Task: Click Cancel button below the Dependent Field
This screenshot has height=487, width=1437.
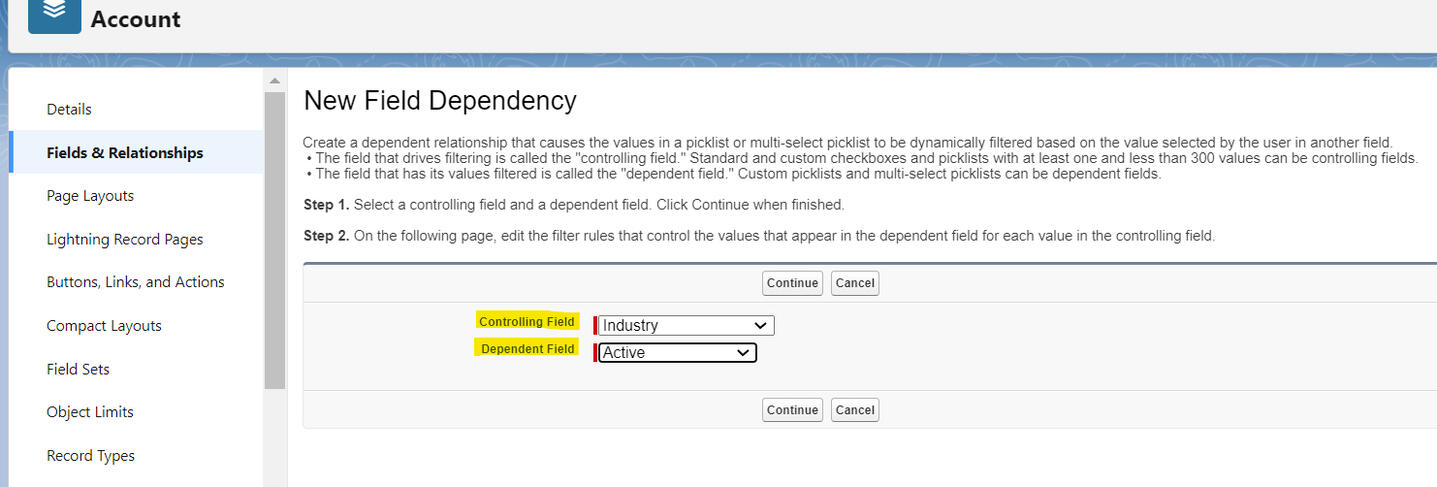Action: click(855, 410)
